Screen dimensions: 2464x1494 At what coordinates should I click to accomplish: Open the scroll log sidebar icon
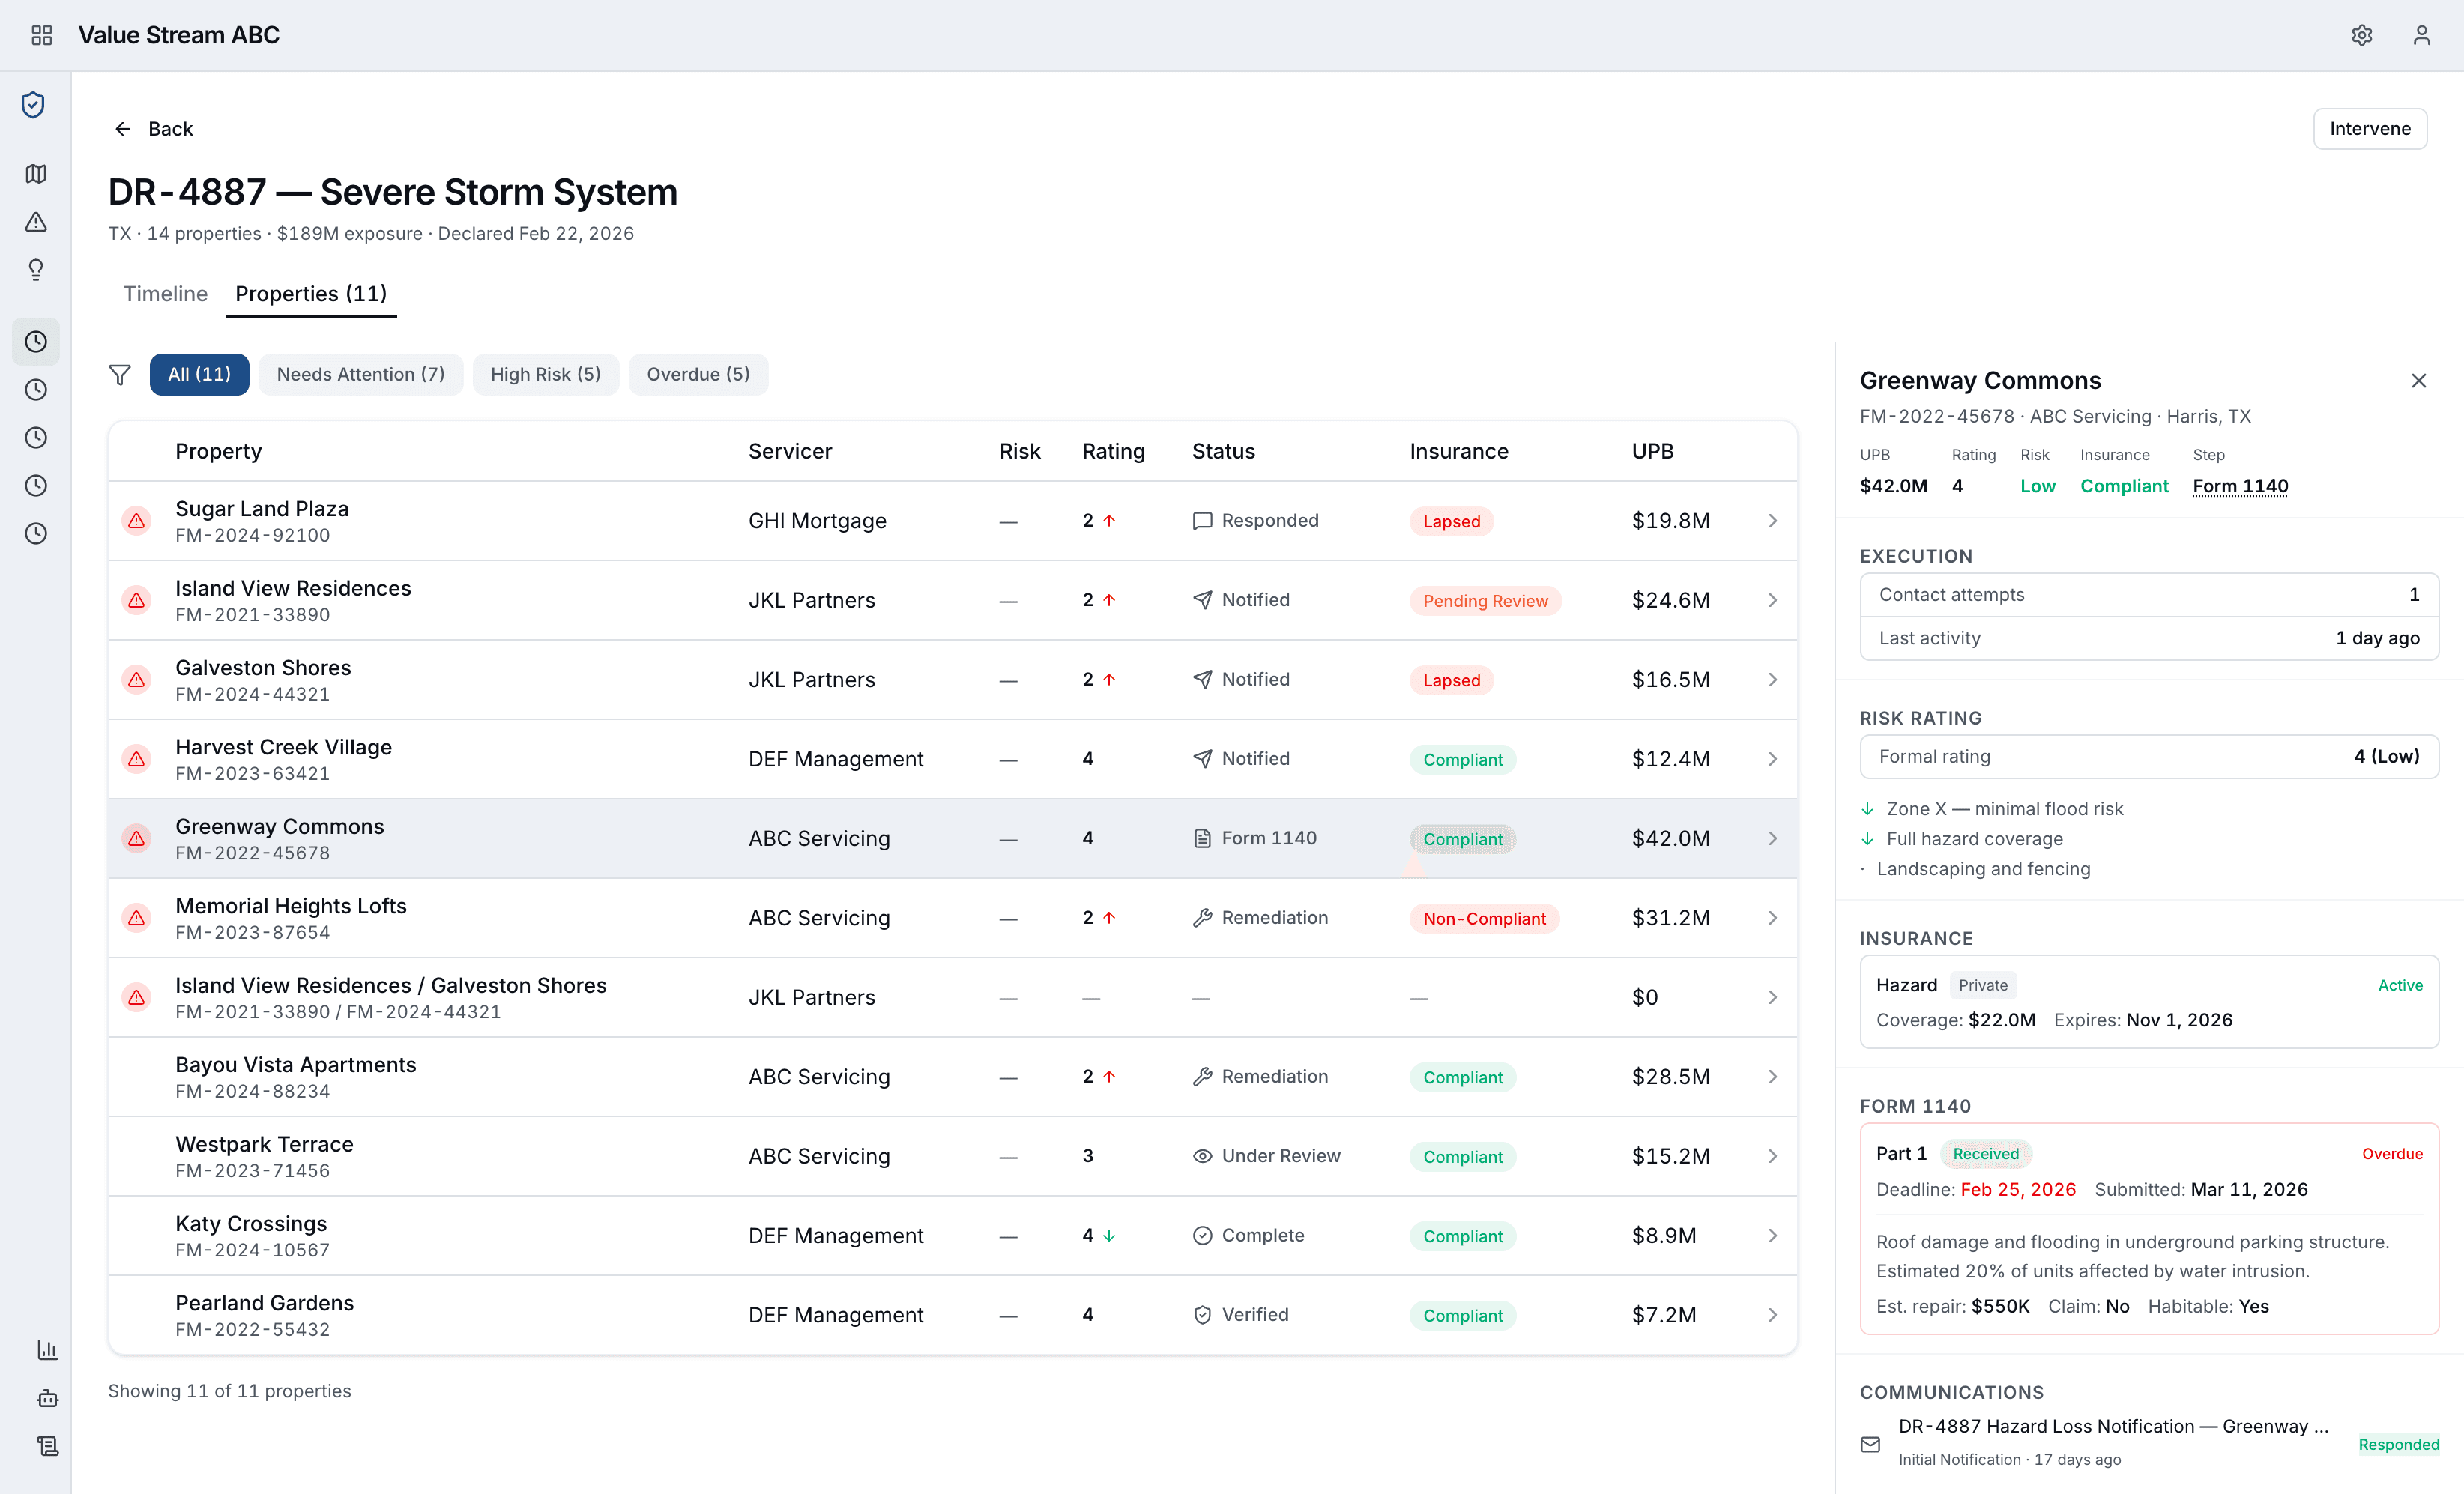(x=47, y=1446)
